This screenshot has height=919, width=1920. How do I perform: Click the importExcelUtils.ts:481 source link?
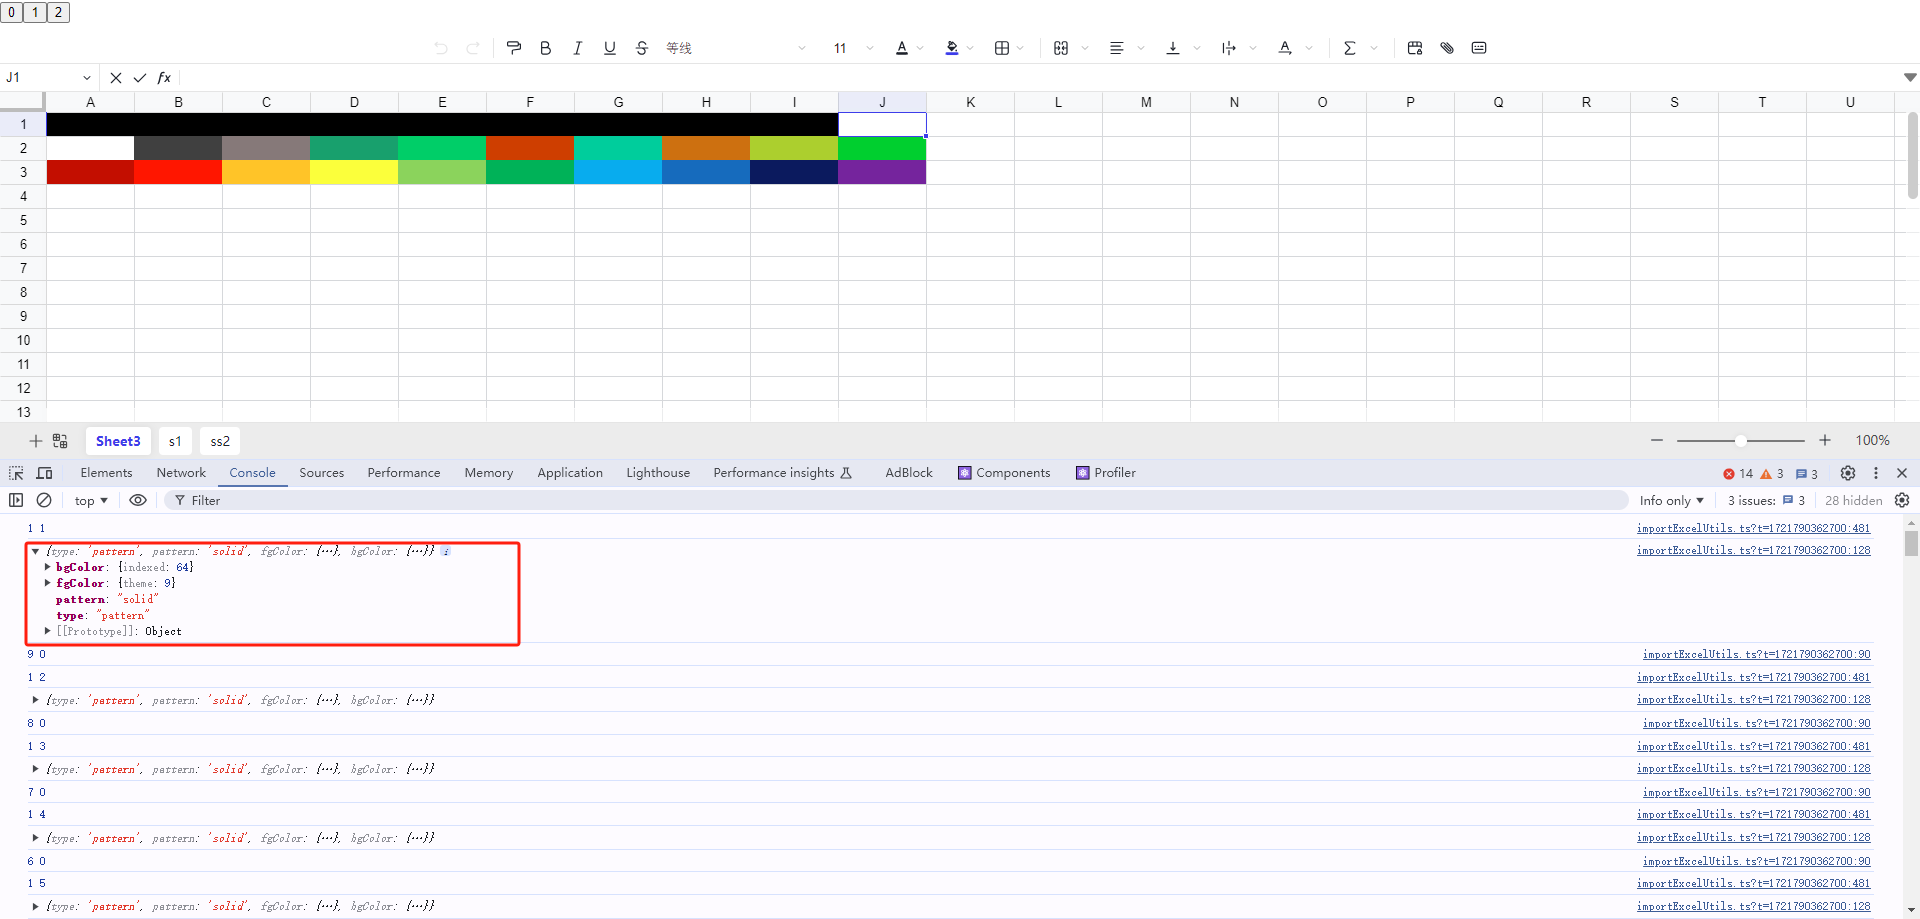pos(1753,528)
